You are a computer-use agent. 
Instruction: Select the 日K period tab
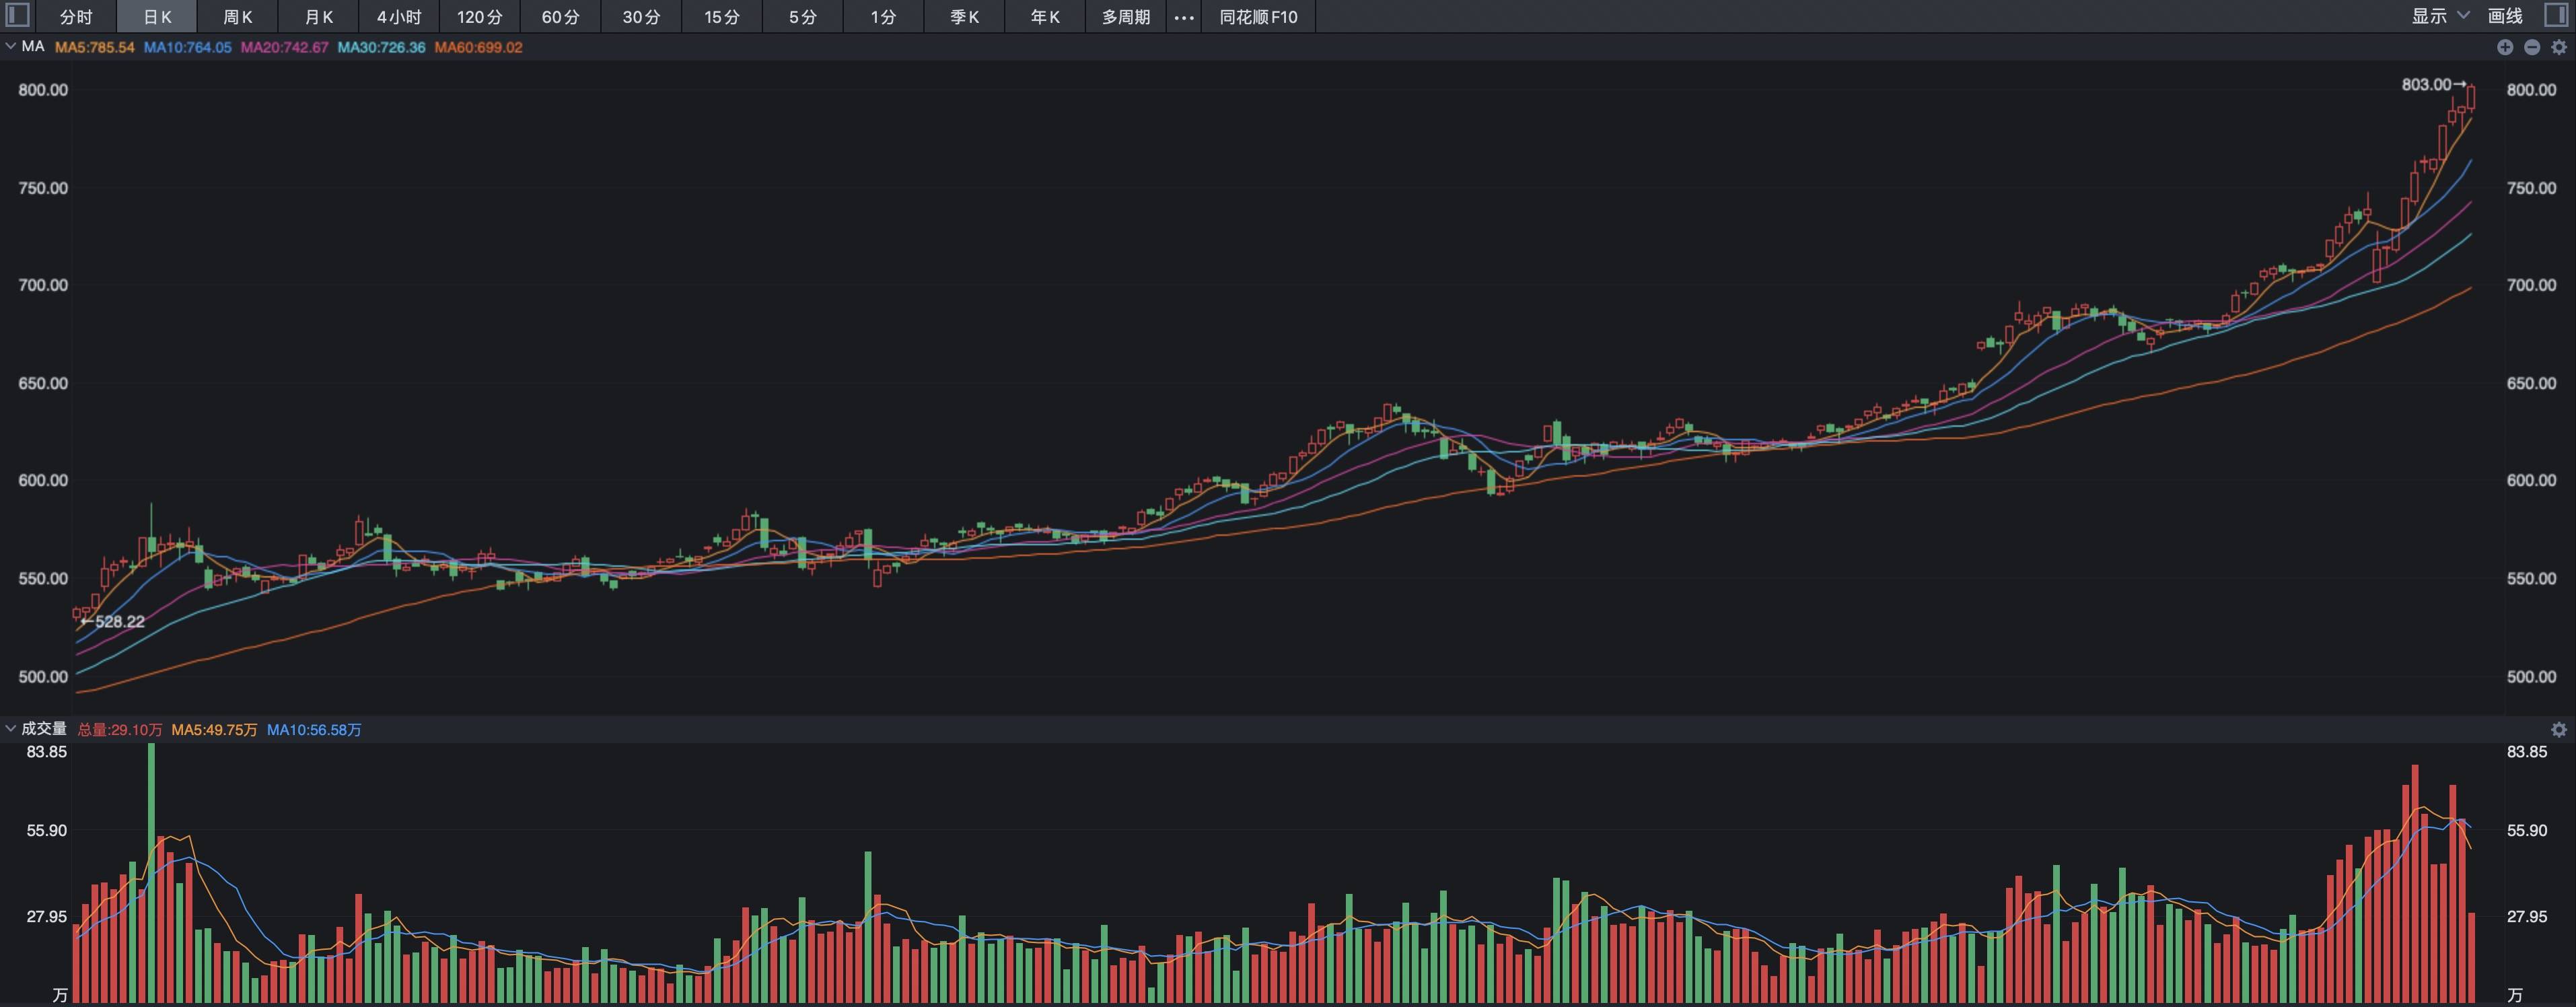[157, 17]
